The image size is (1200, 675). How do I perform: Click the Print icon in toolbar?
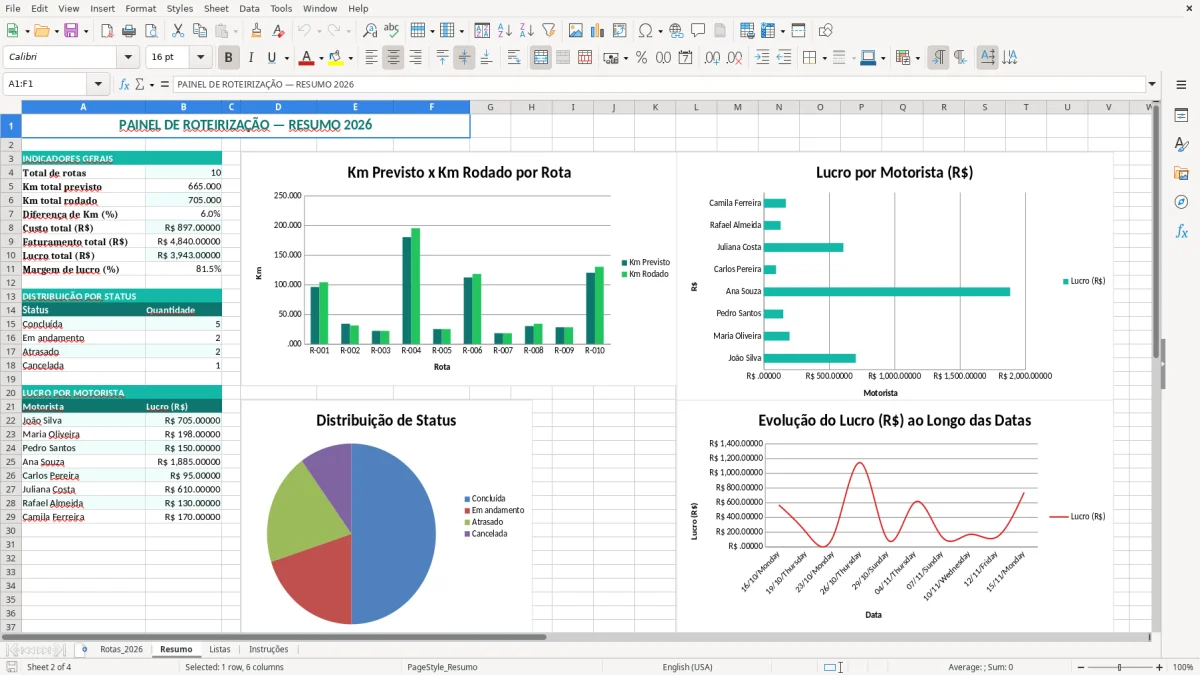129,31
